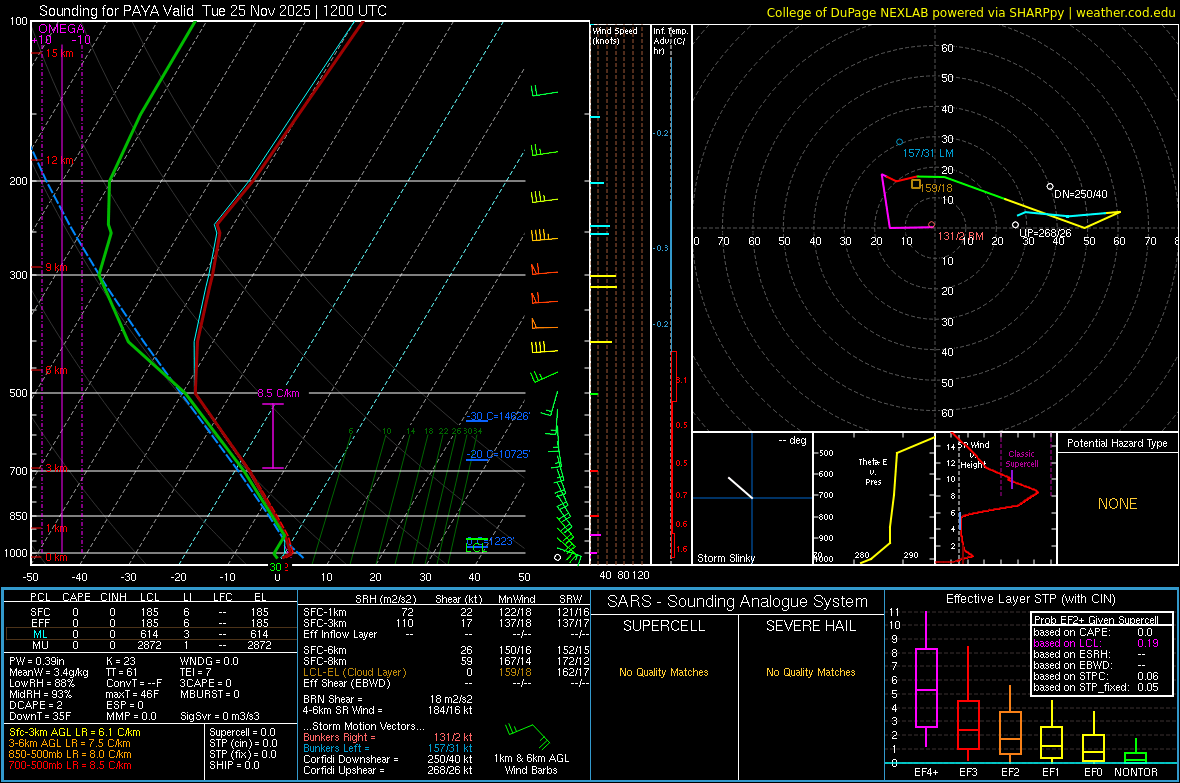Click the SFC-1km SRH row
Image resolution: width=1180 pixels, height=783 pixels.
point(446,612)
